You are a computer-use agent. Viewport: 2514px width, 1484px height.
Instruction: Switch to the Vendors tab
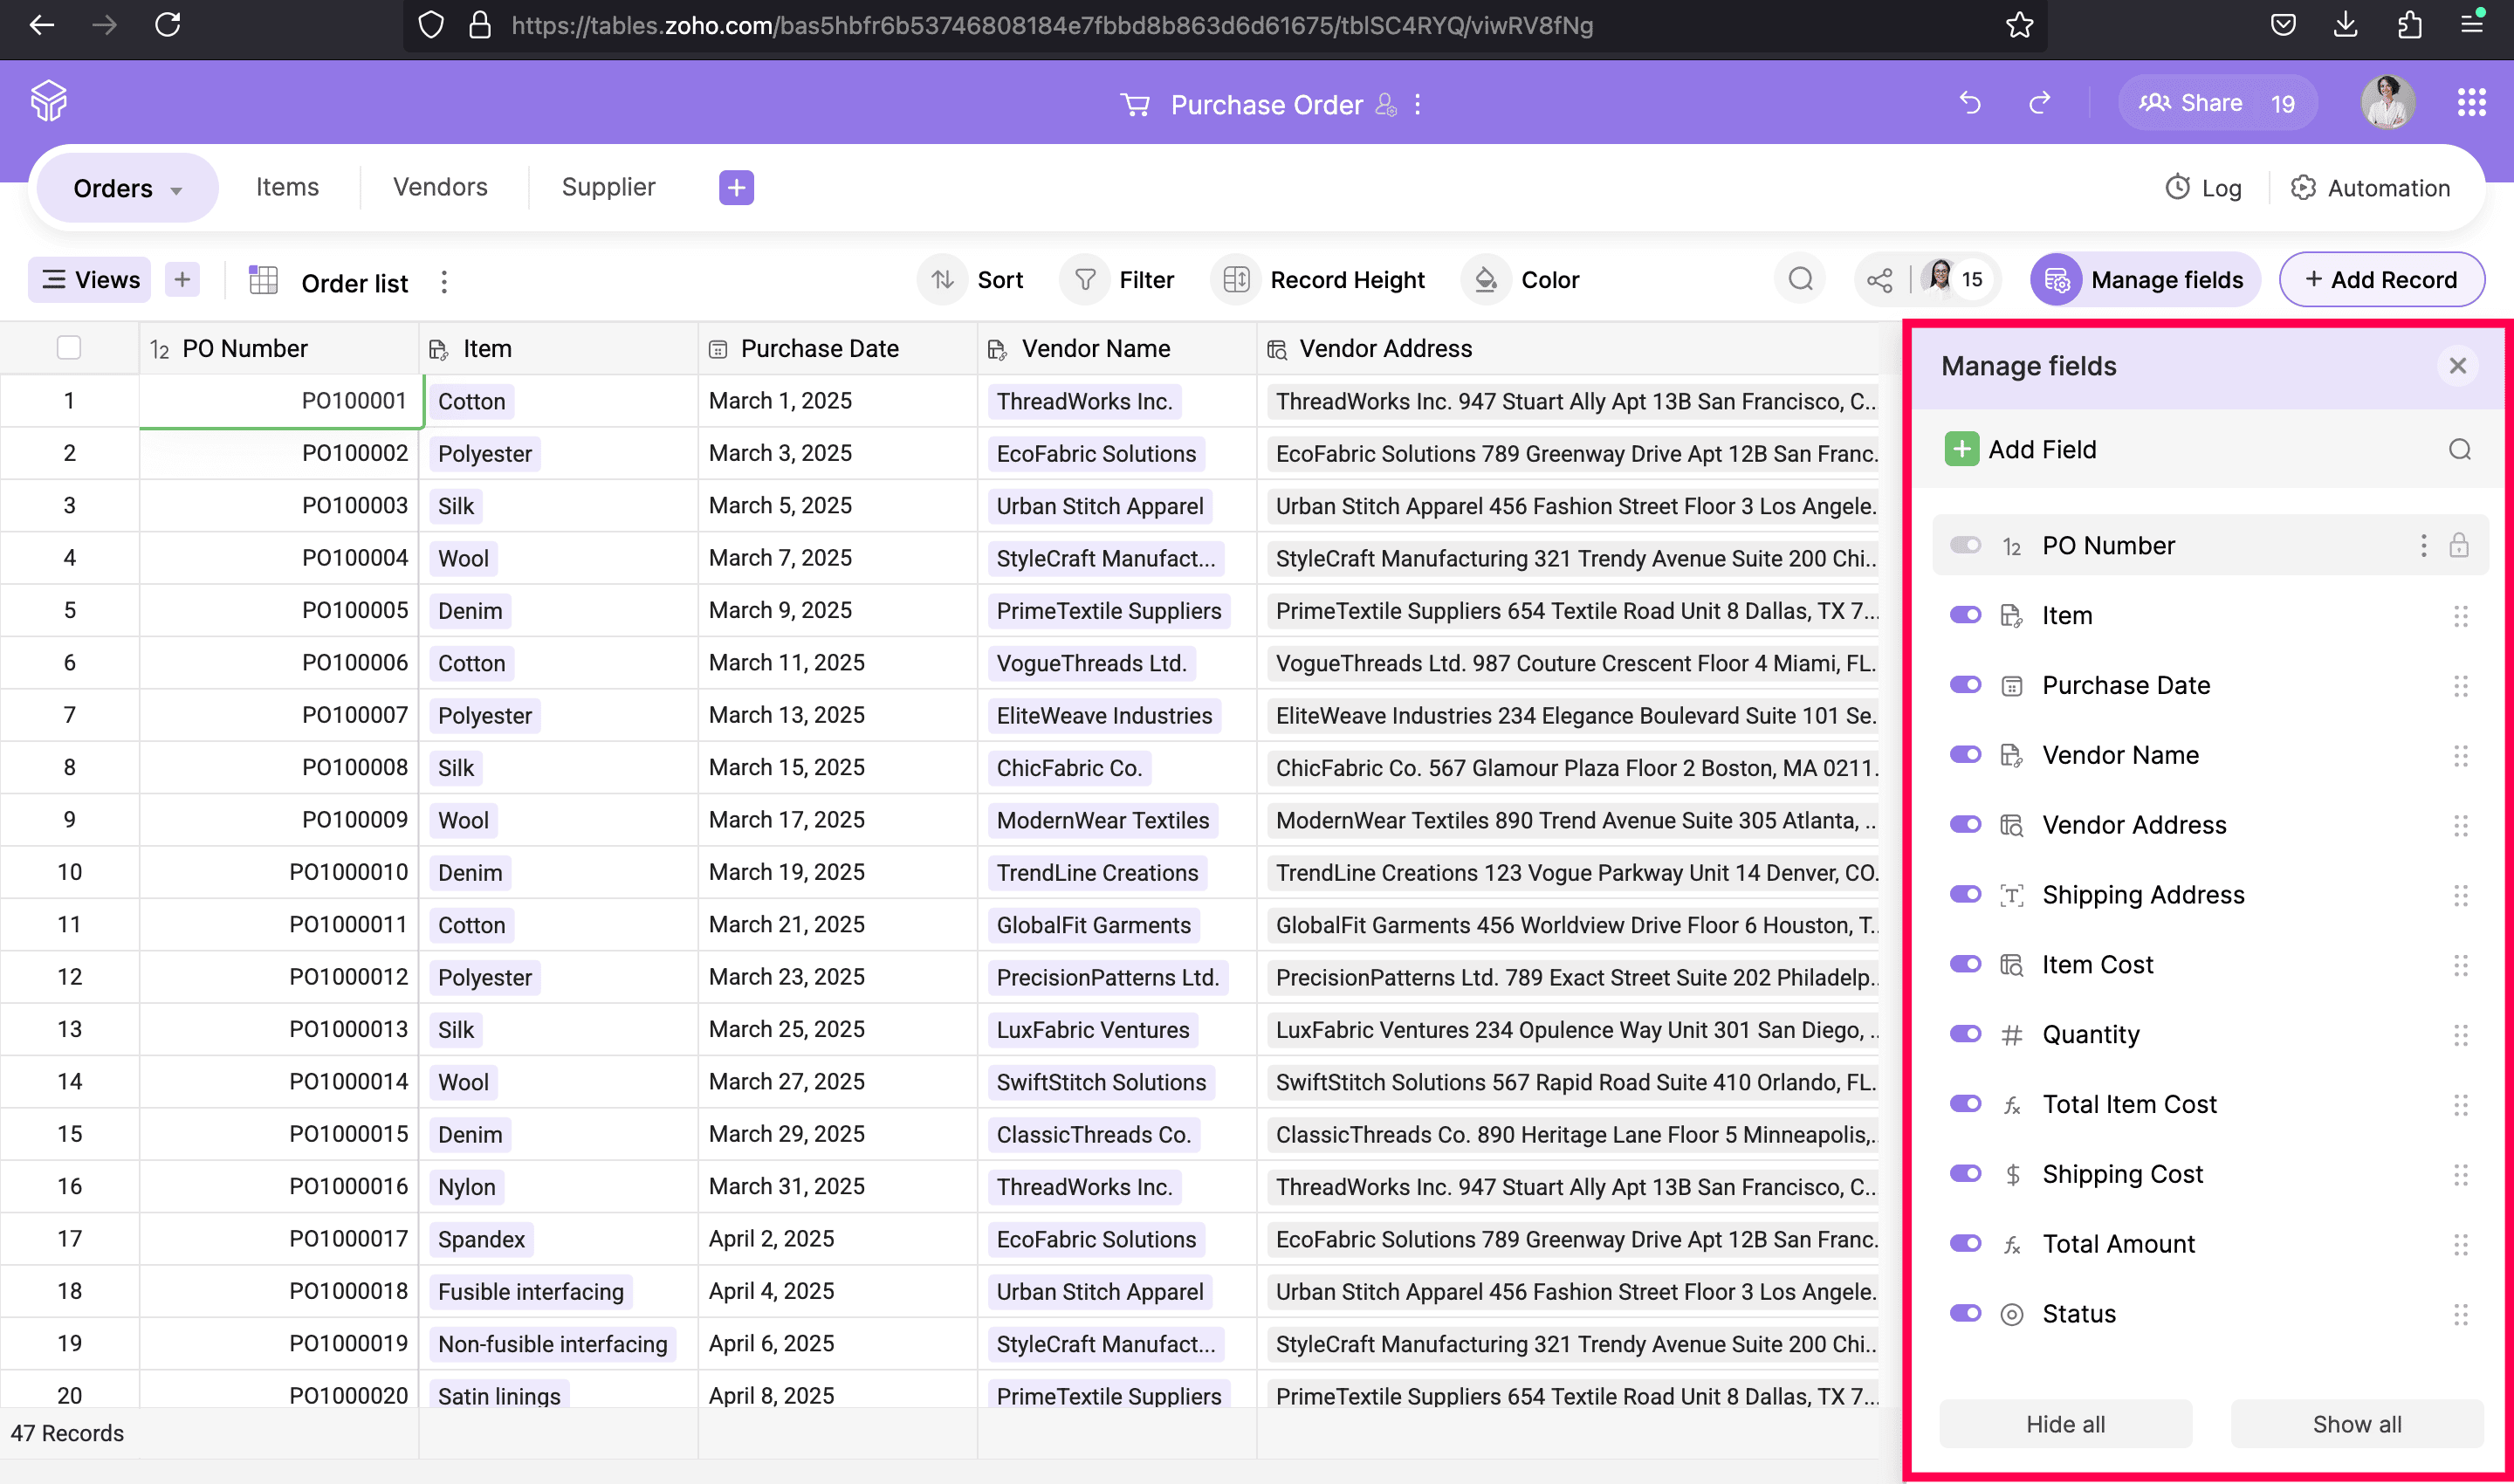point(440,187)
